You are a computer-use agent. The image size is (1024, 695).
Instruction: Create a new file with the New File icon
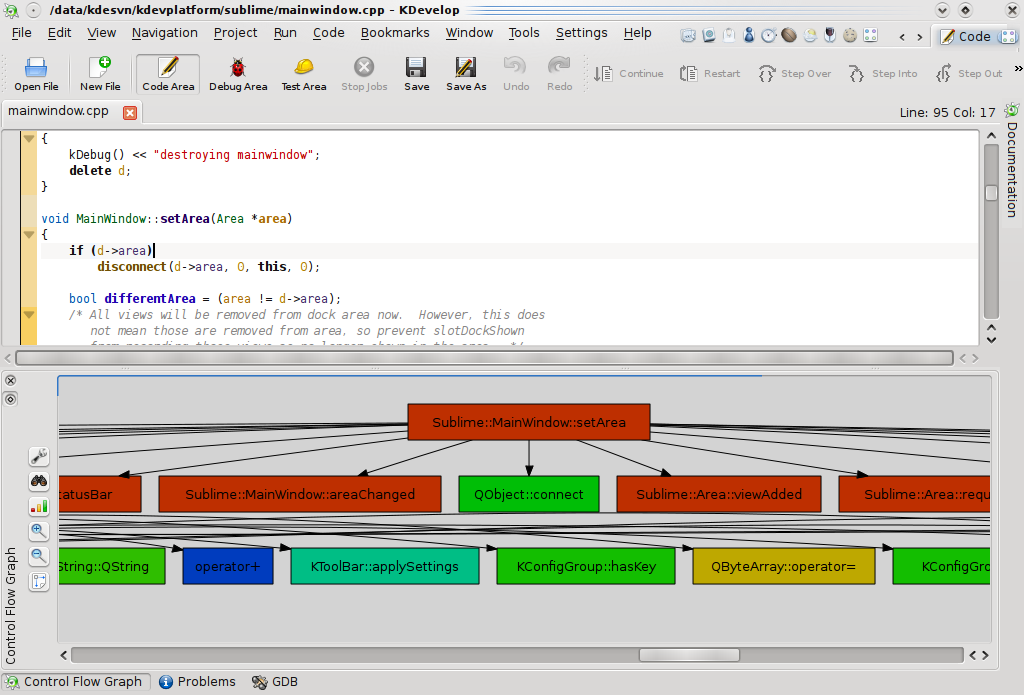[99, 74]
